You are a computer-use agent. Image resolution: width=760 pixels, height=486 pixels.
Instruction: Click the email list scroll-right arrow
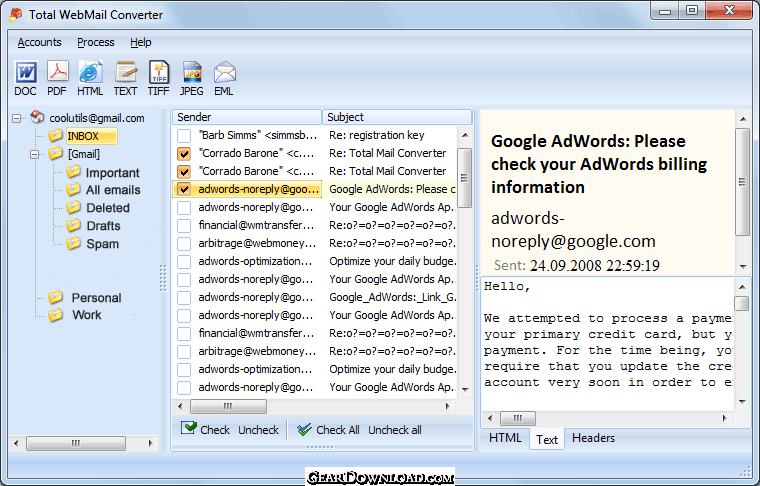tap(448, 406)
